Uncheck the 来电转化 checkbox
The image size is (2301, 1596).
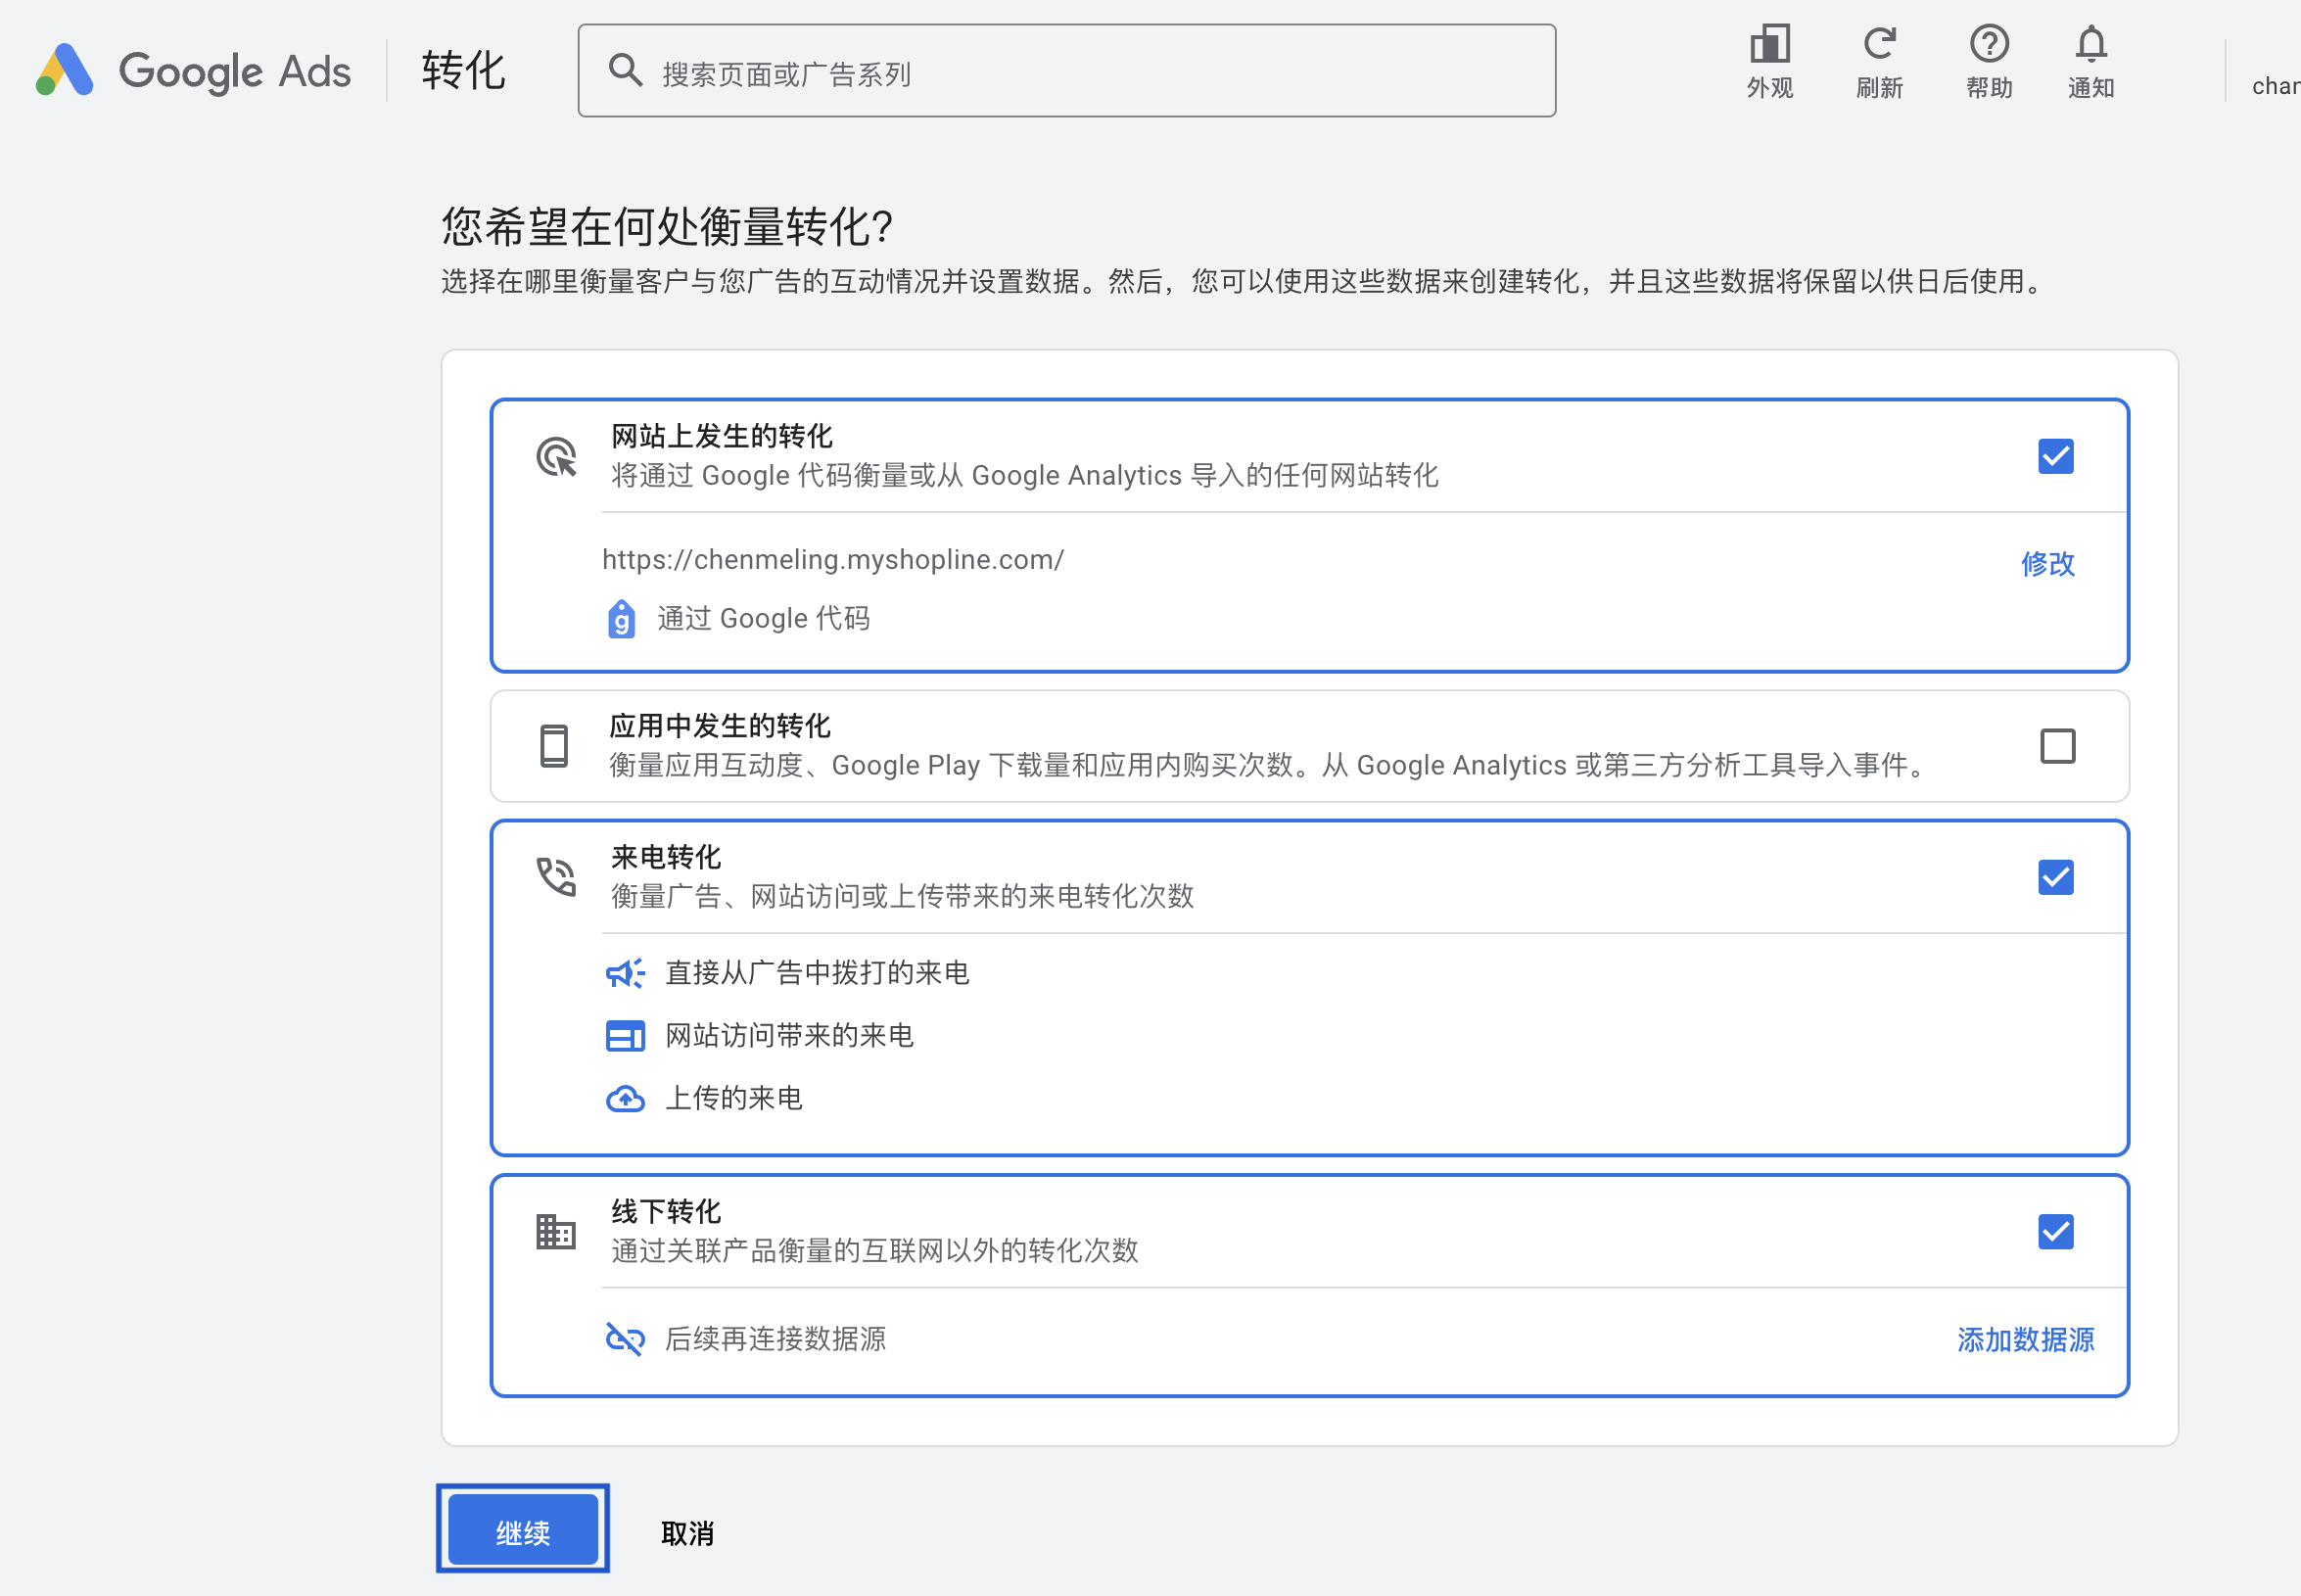(x=2055, y=877)
